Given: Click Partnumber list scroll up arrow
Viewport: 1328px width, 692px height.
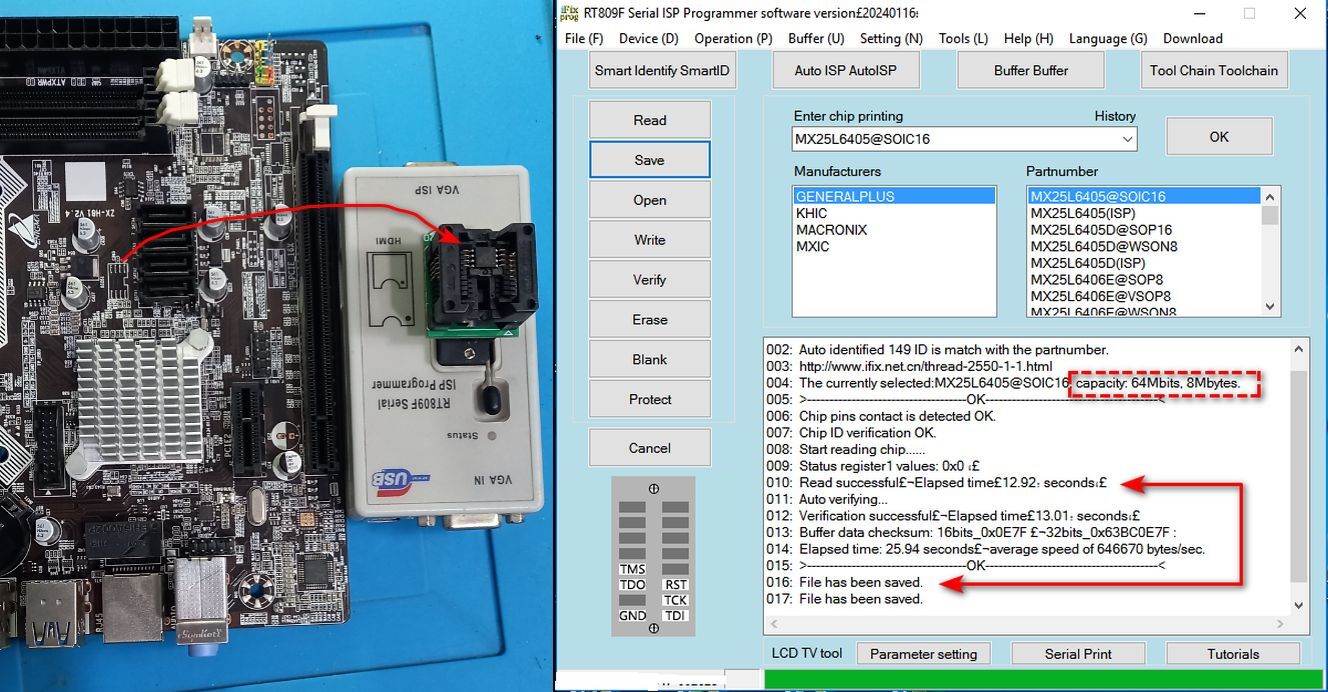Looking at the screenshot, I should 1270,196.
